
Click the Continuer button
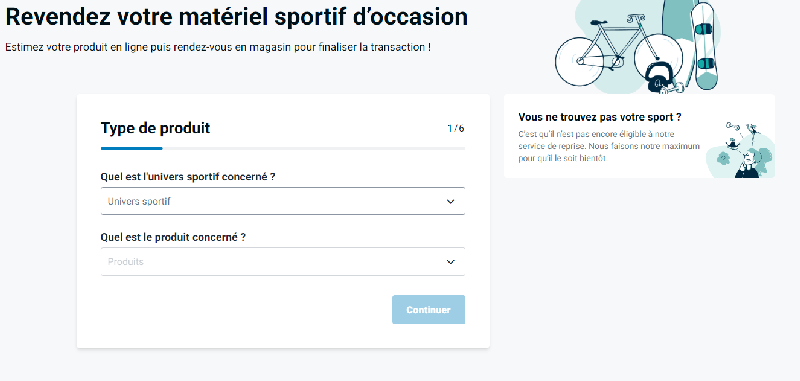[x=428, y=310]
